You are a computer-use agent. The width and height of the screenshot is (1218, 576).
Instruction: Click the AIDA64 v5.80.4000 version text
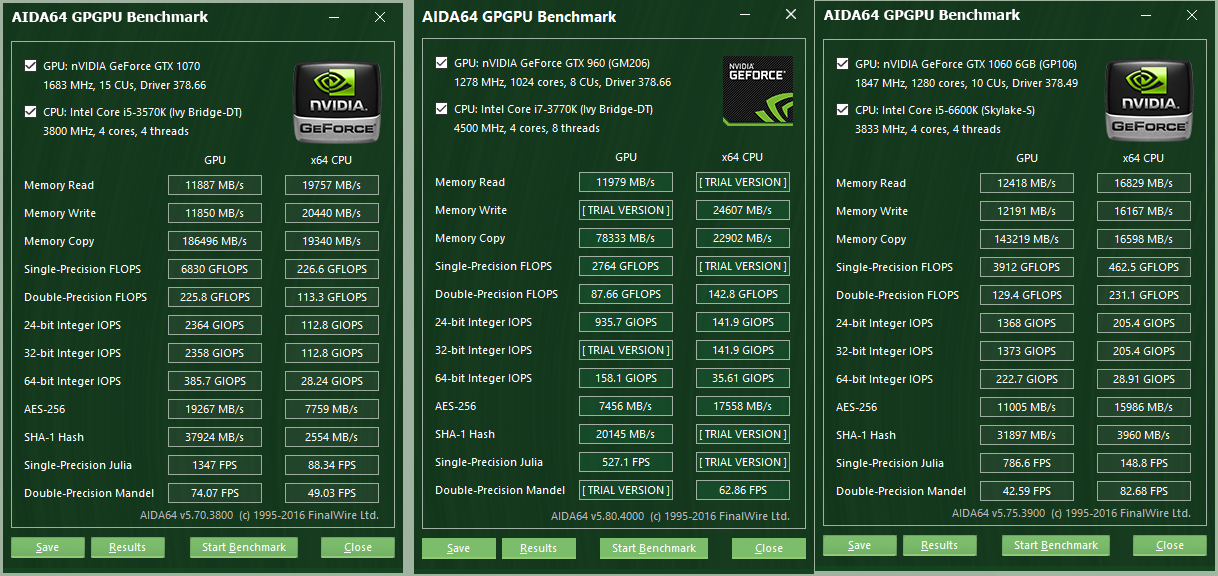(598, 516)
